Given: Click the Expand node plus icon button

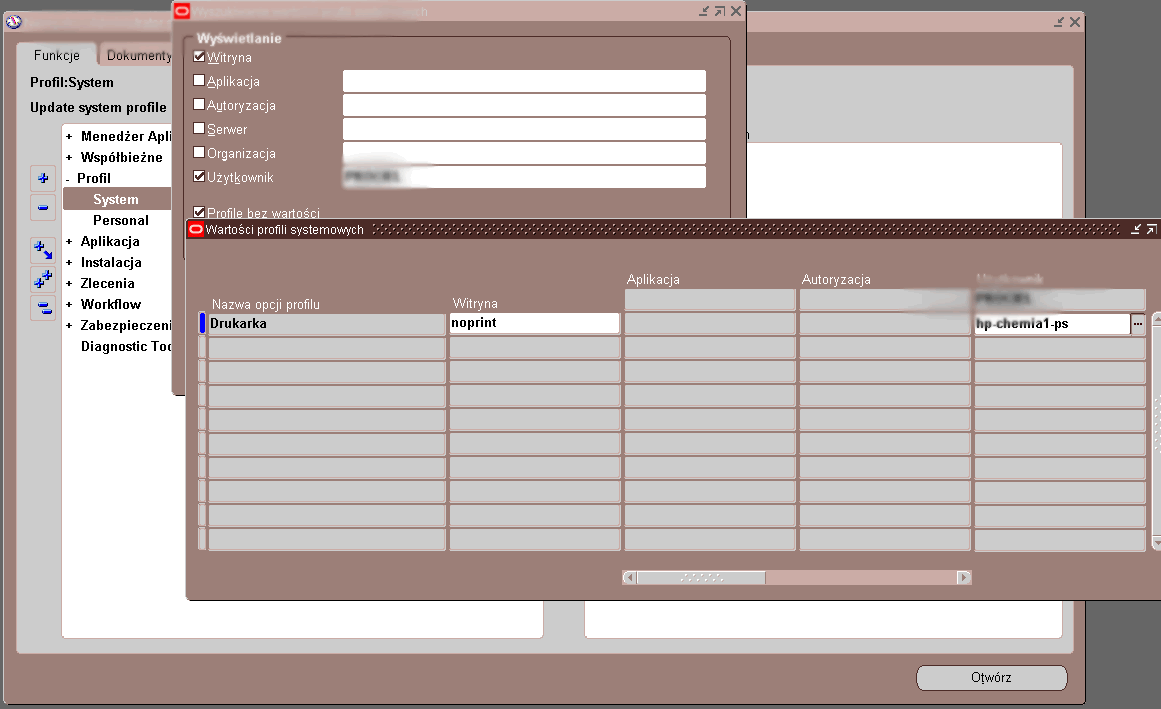Looking at the screenshot, I should (43, 178).
